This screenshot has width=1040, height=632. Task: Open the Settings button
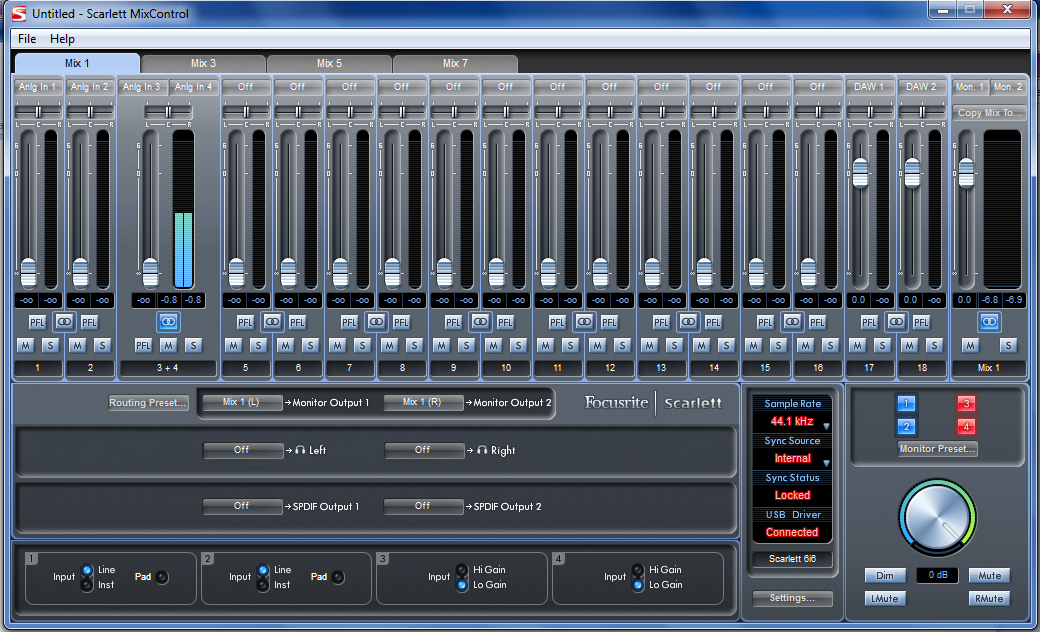pos(792,598)
